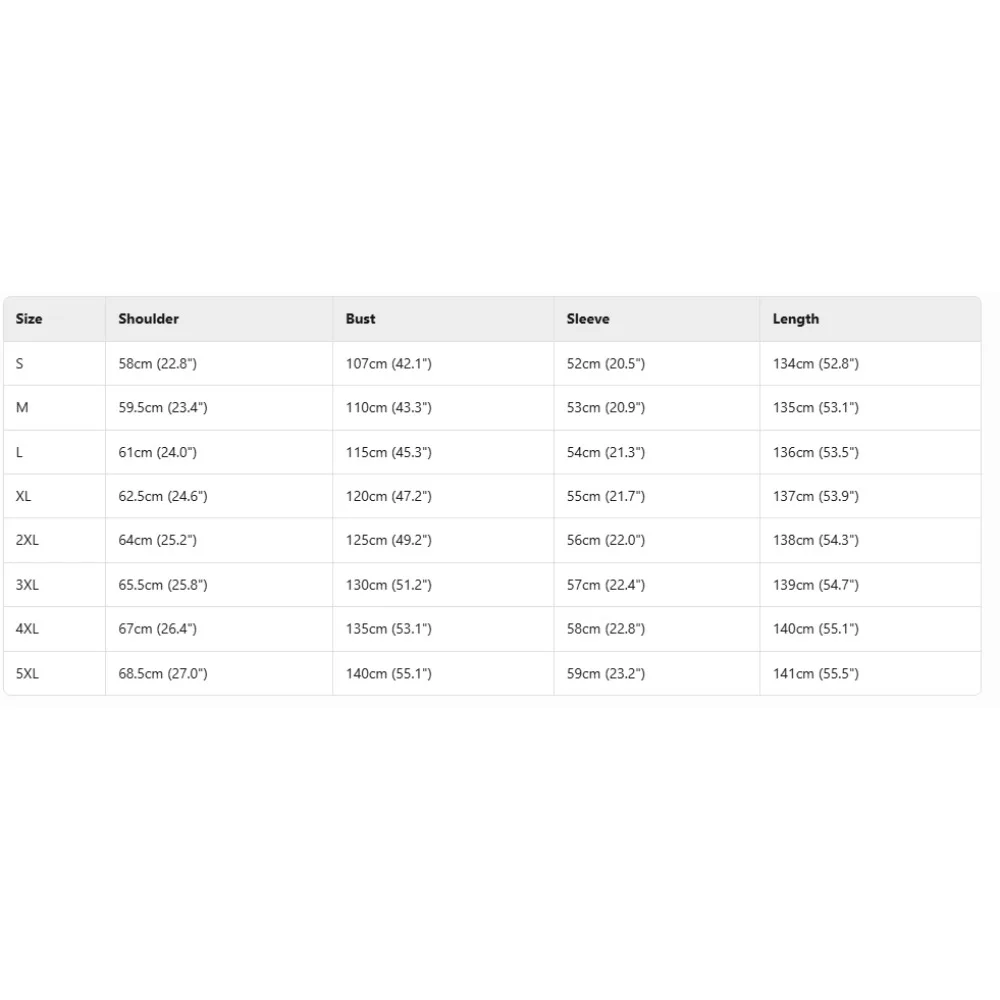Click the Size column header
The image size is (1000, 1000).
(x=29, y=319)
